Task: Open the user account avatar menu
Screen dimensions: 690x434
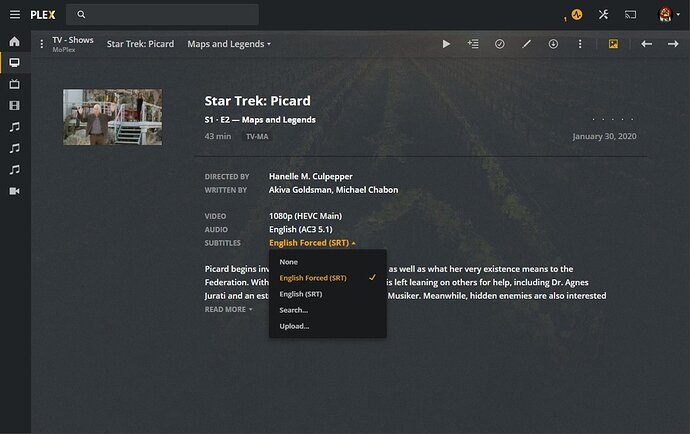Action: click(x=668, y=15)
